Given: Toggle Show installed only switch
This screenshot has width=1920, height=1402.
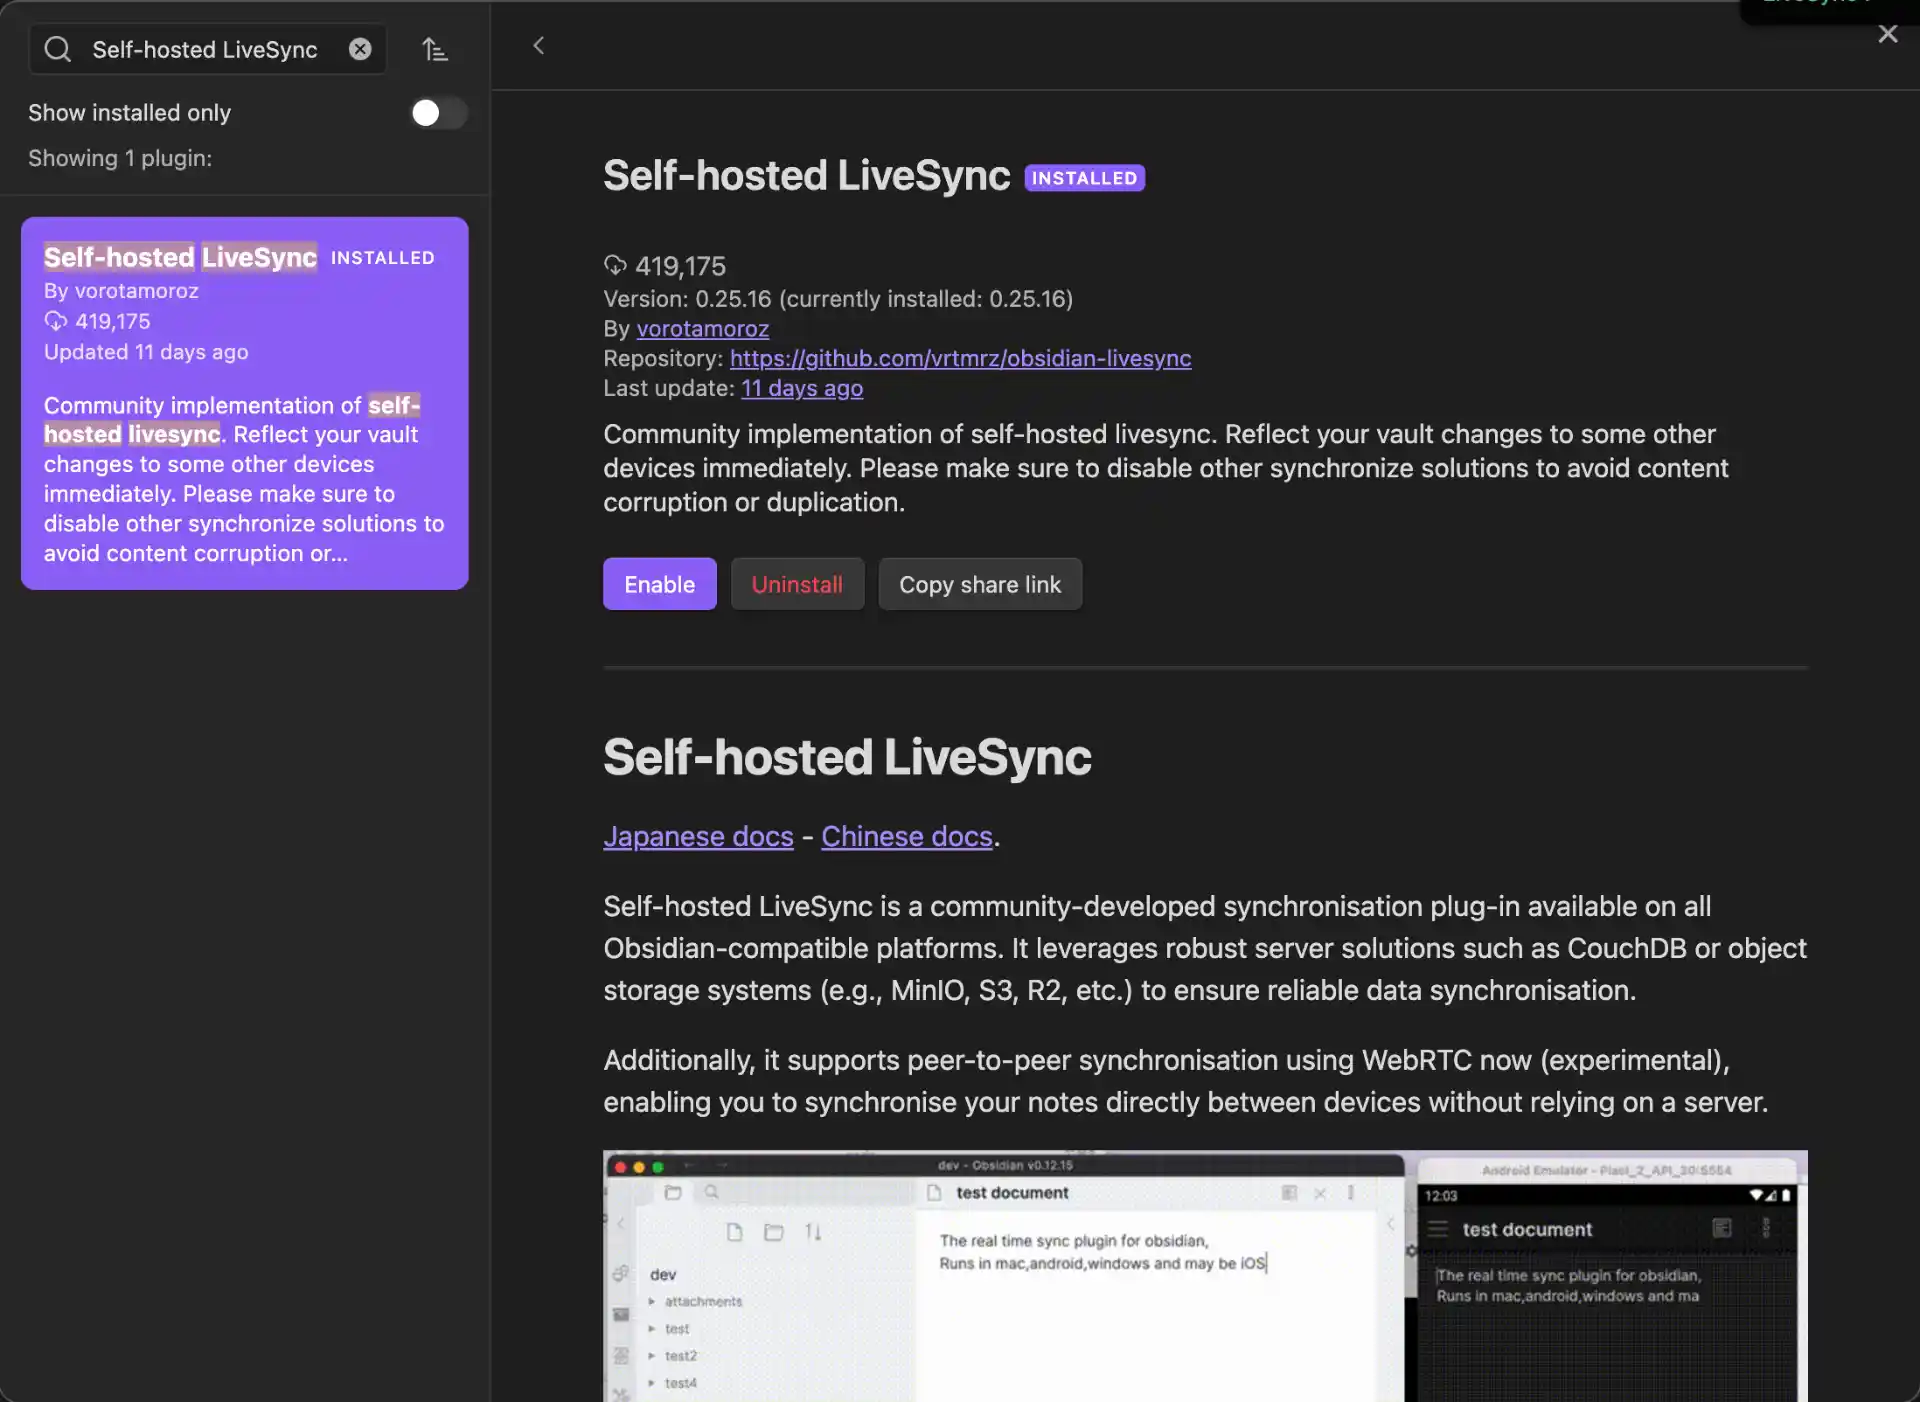Looking at the screenshot, I should 438,113.
